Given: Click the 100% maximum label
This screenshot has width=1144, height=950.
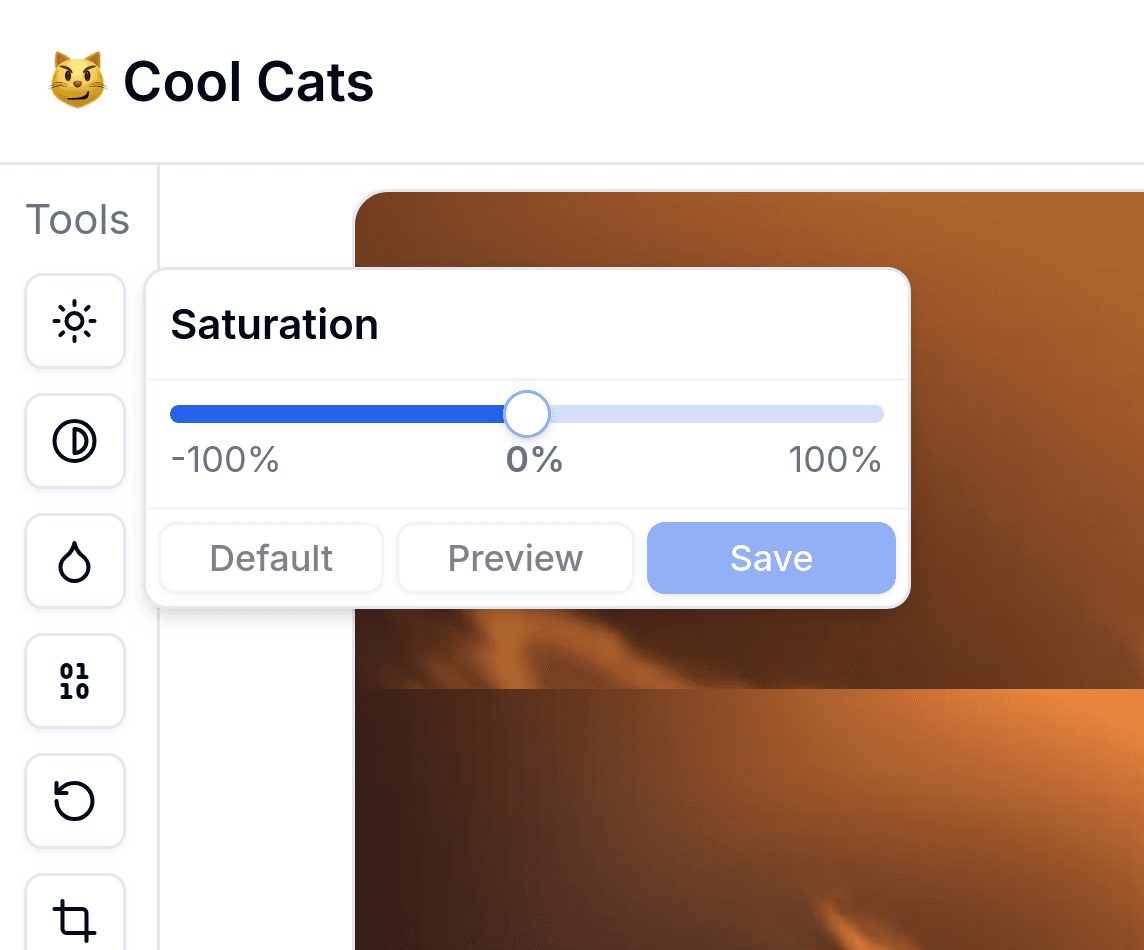Looking at the screenshot, I should pos(835,460).
